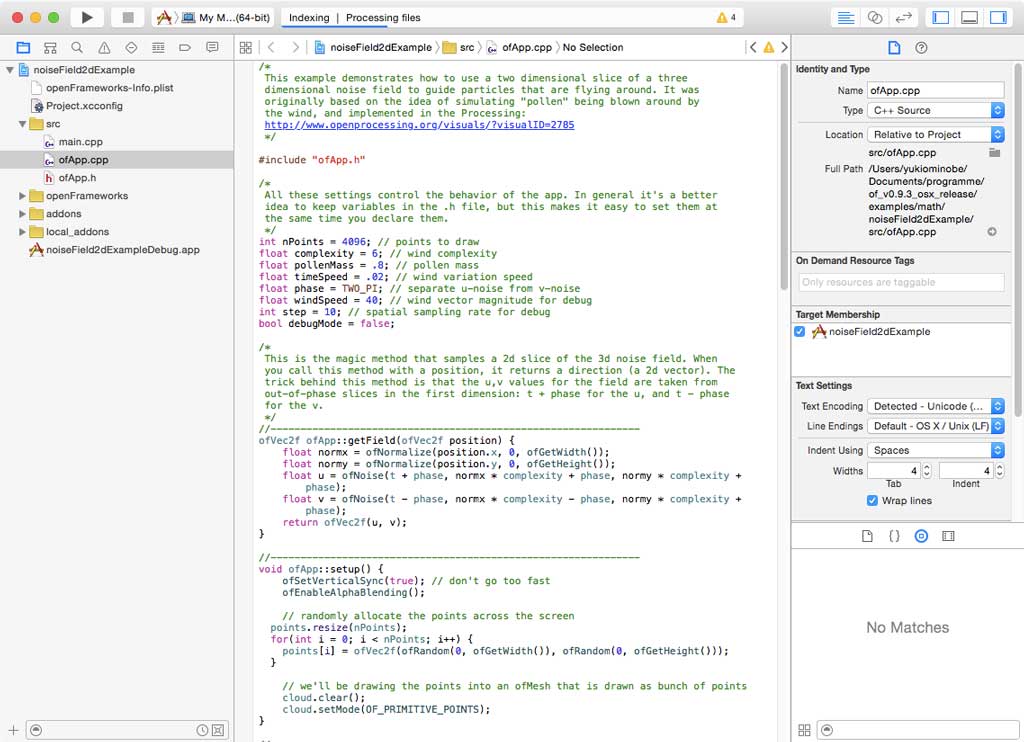Viewport: 1024px width, 742px height.
Task: Select ofApp.h in the project navigator
Action: pyautogui.click(x=77, y=178)
